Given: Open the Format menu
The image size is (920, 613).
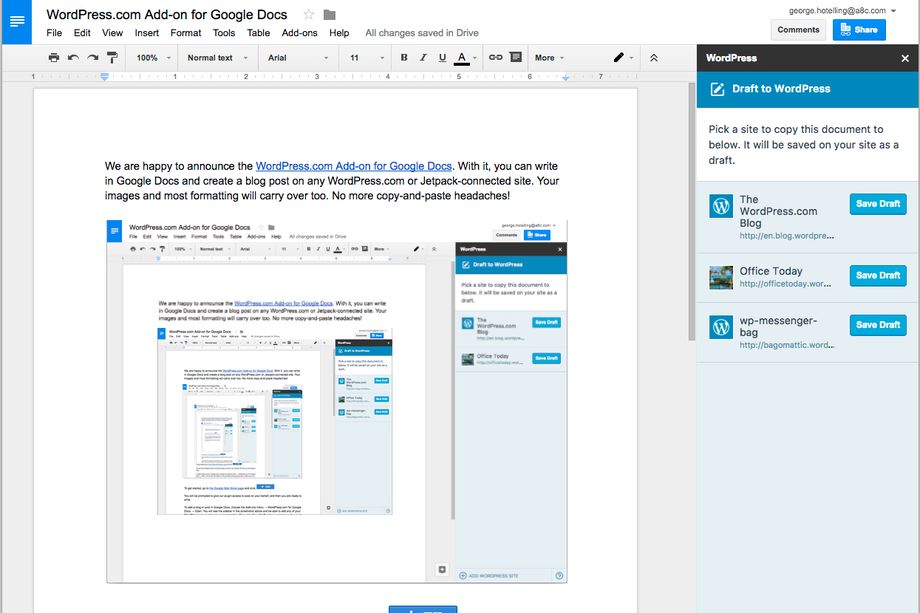Looking at the screenshot, I should click(185, 33).
